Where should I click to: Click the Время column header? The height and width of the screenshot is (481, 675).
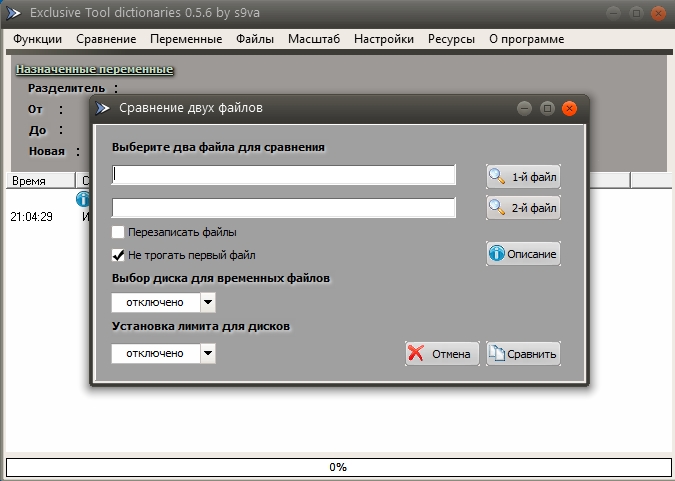[28, 181]
